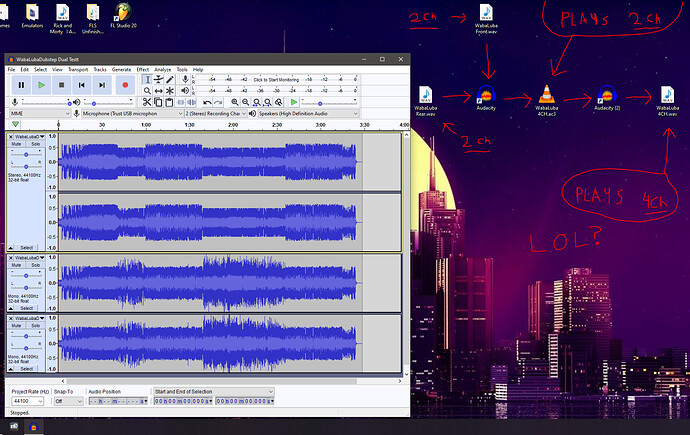The image size is (690, 435).
Task: Mute the bottom mono track
Action: [x=16, y=325]
